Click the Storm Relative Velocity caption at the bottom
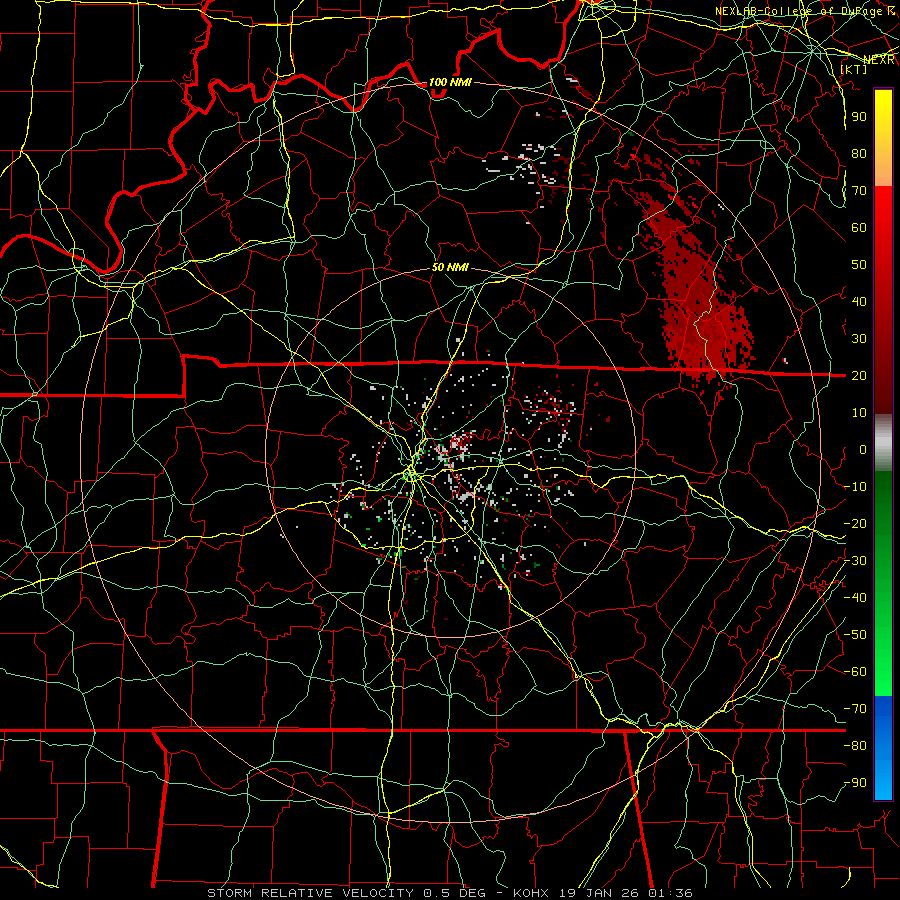 (x=449, y=893)
